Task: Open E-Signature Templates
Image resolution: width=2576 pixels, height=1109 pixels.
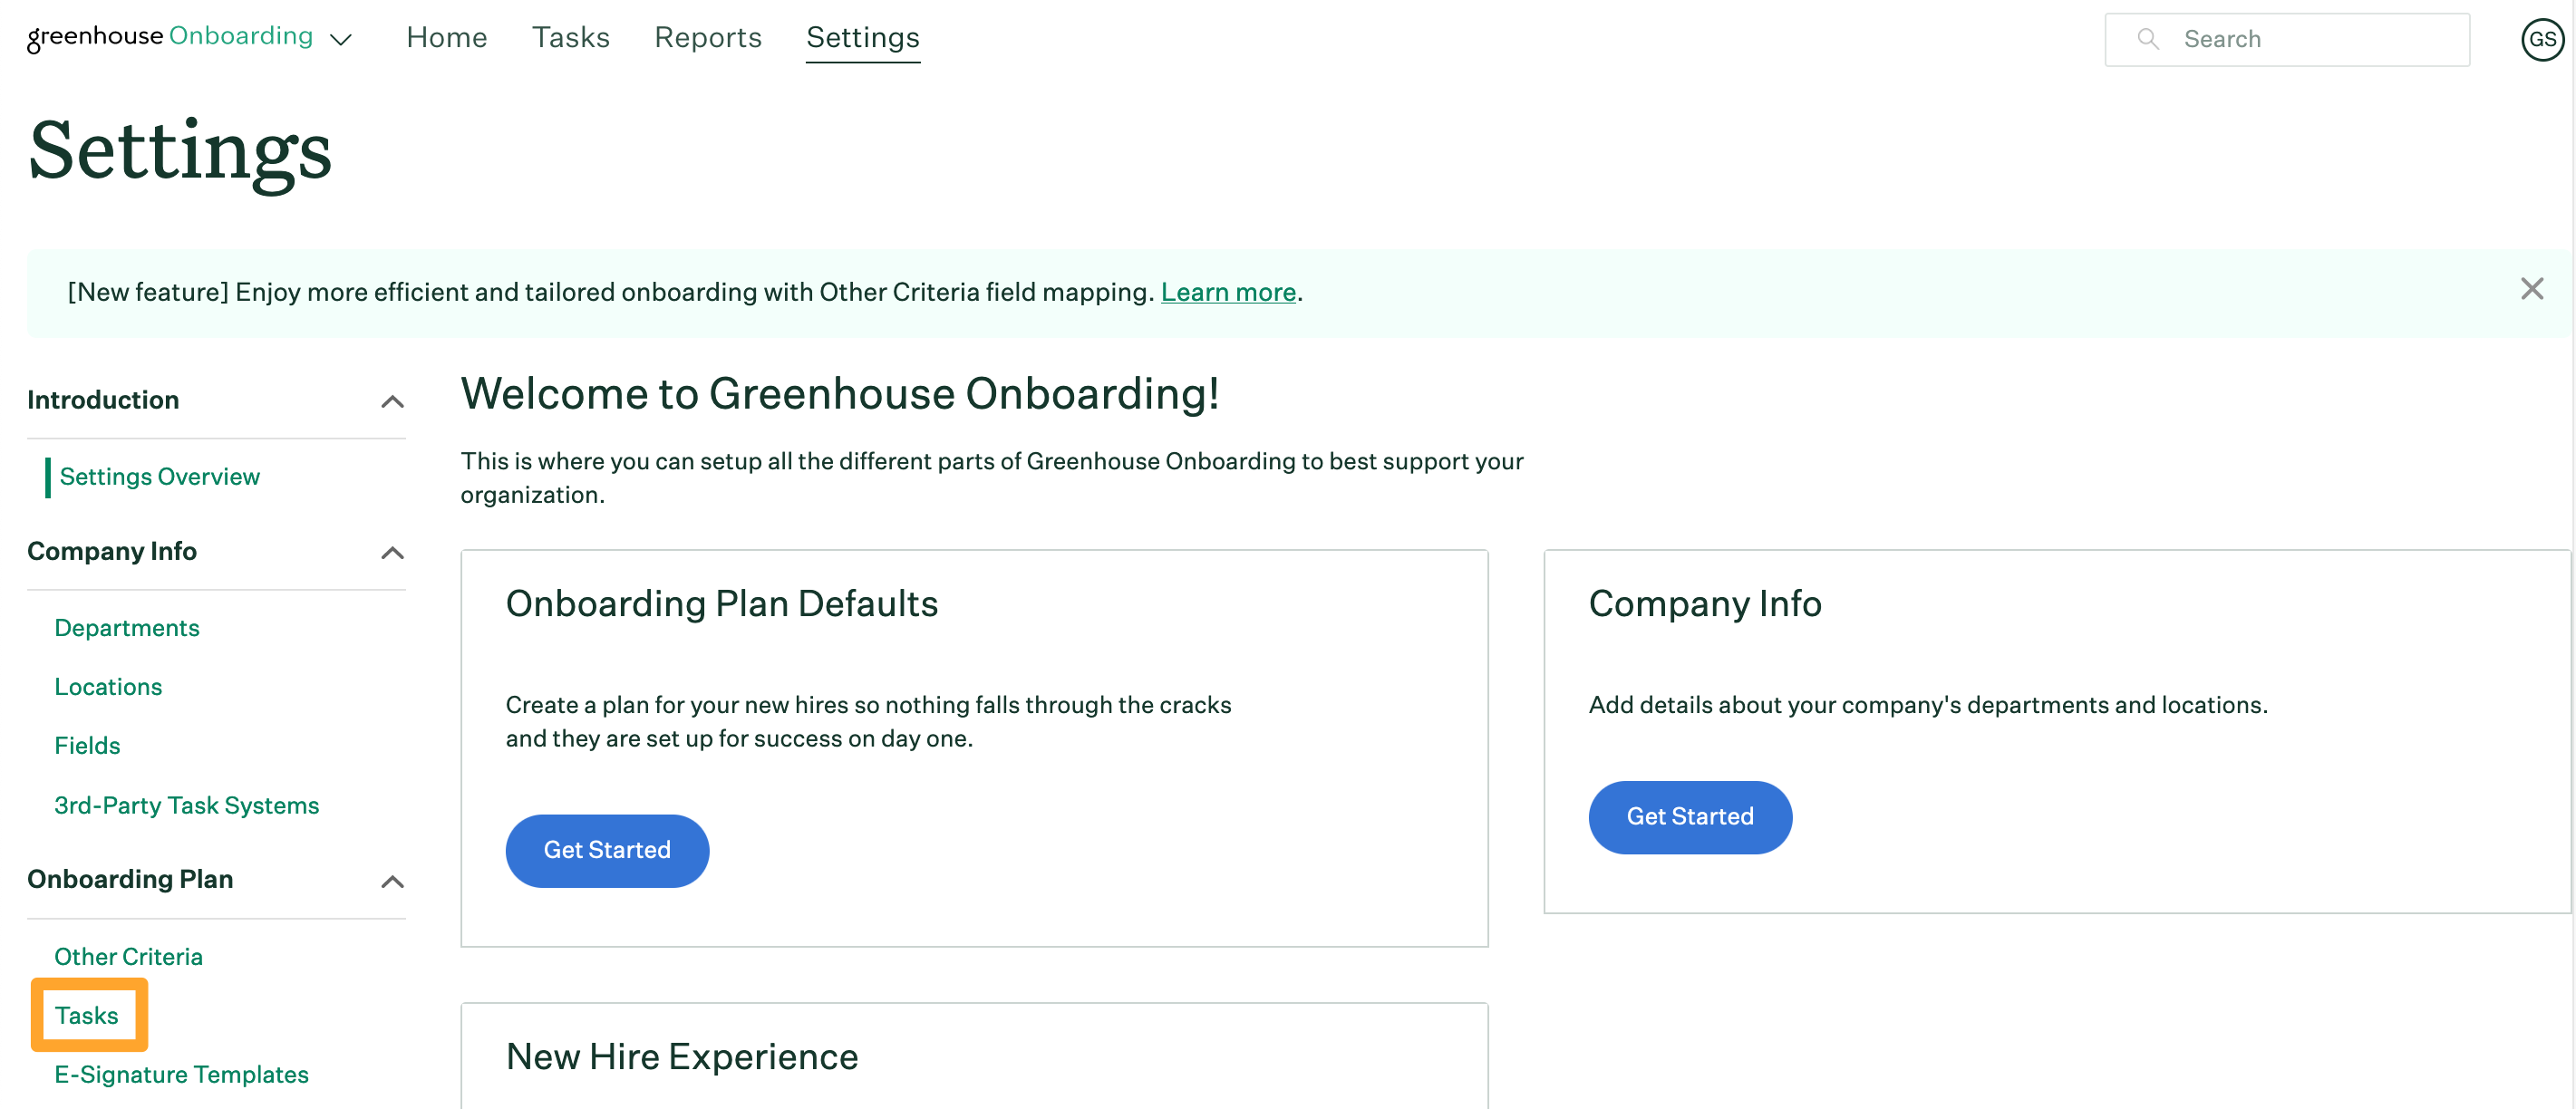Action: 181,1074
